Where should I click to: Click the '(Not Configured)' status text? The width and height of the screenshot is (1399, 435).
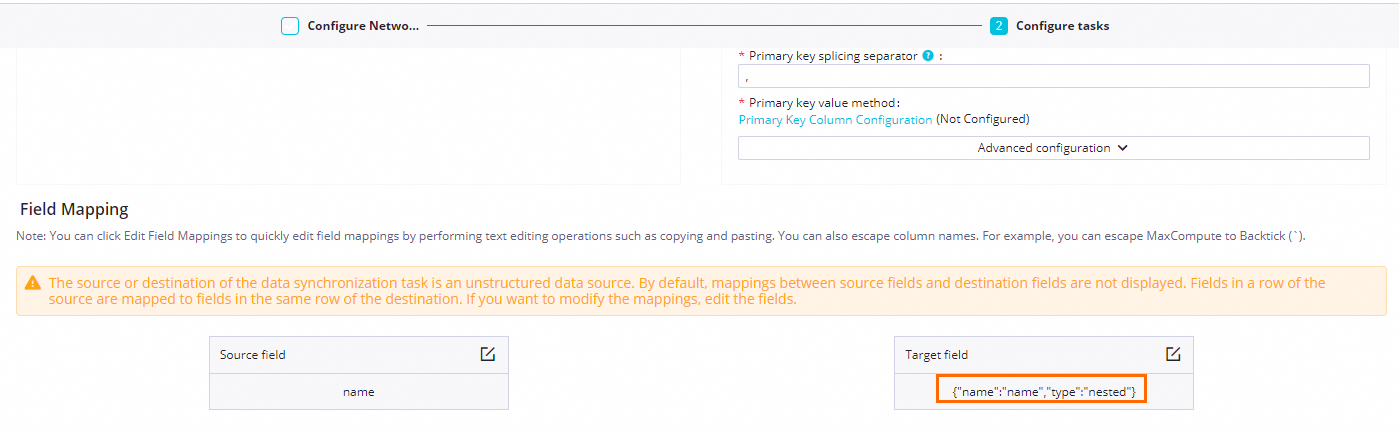point(982,119)
